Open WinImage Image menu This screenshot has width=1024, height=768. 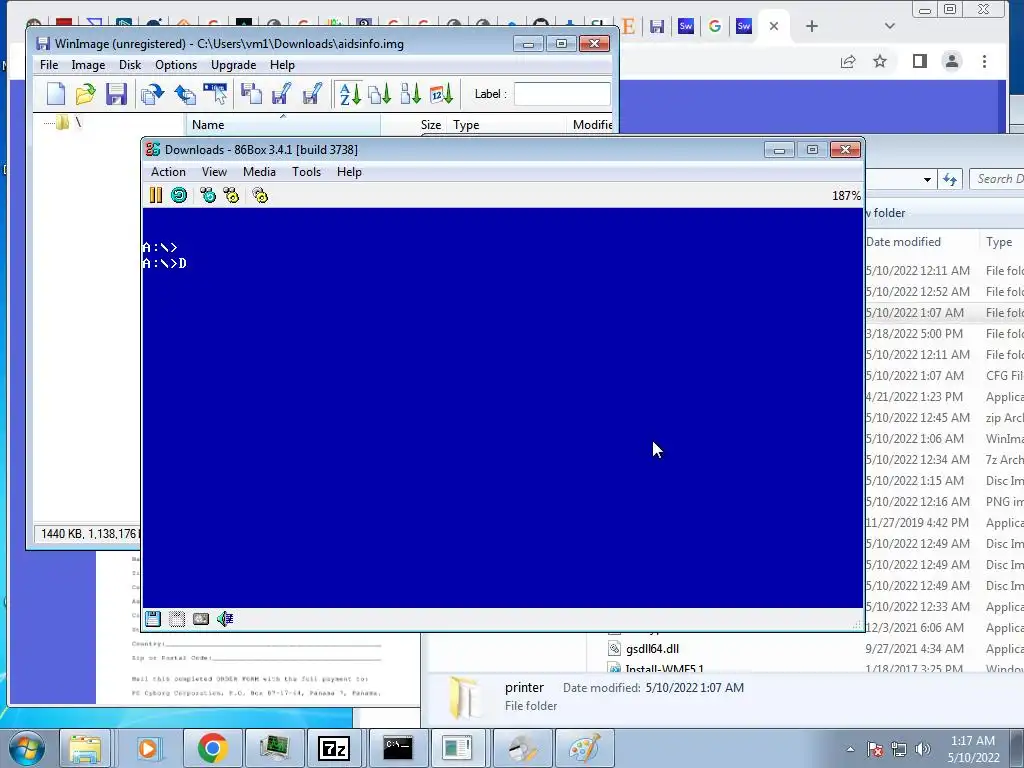pyautogui.click(x=88, y=65)
